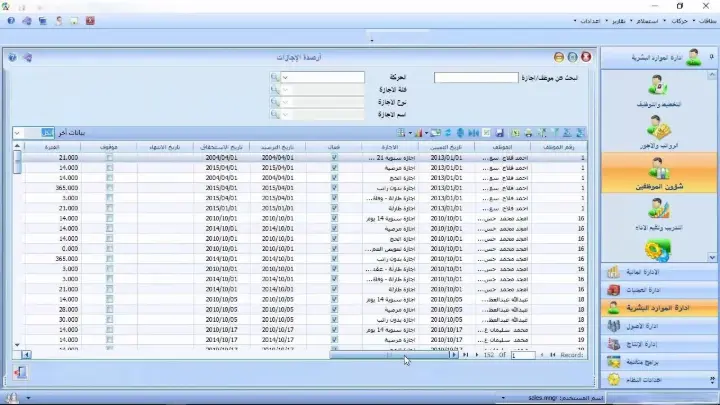Open the اعدادات menu

tap(590, 21)
